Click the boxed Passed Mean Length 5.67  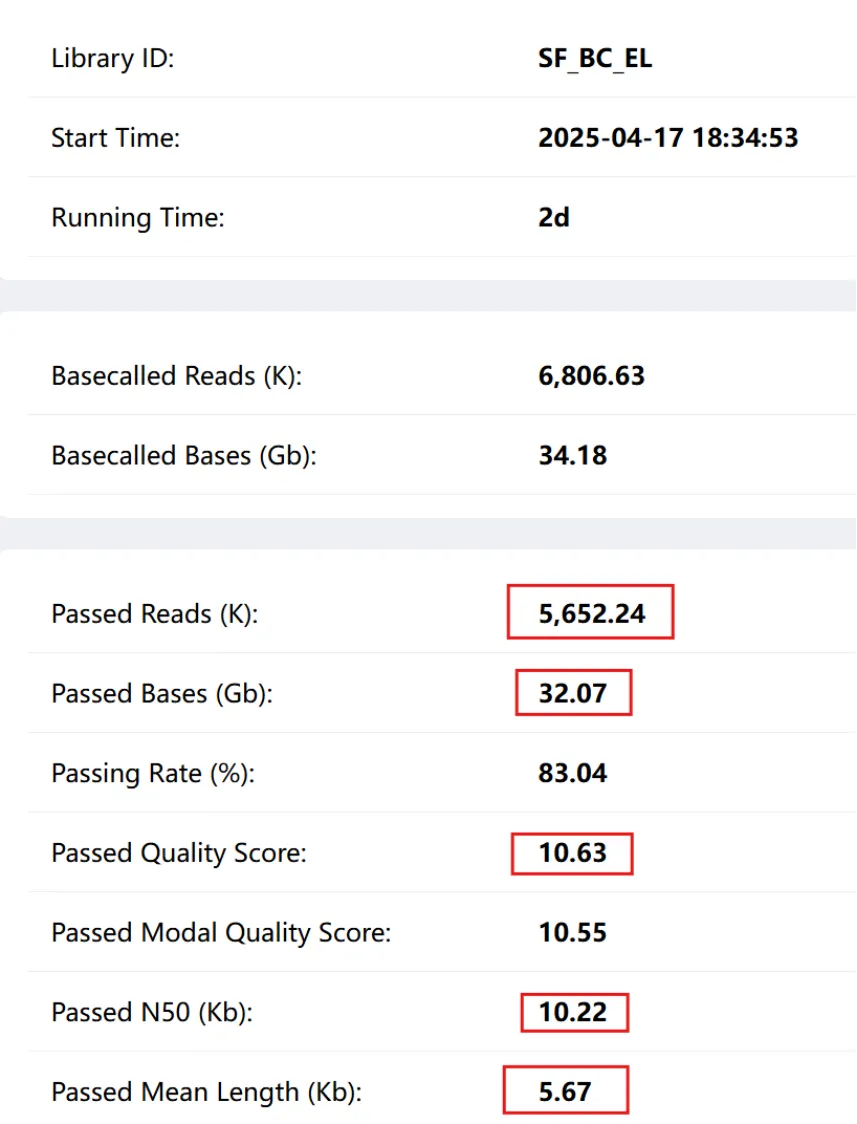(565, 1091)
